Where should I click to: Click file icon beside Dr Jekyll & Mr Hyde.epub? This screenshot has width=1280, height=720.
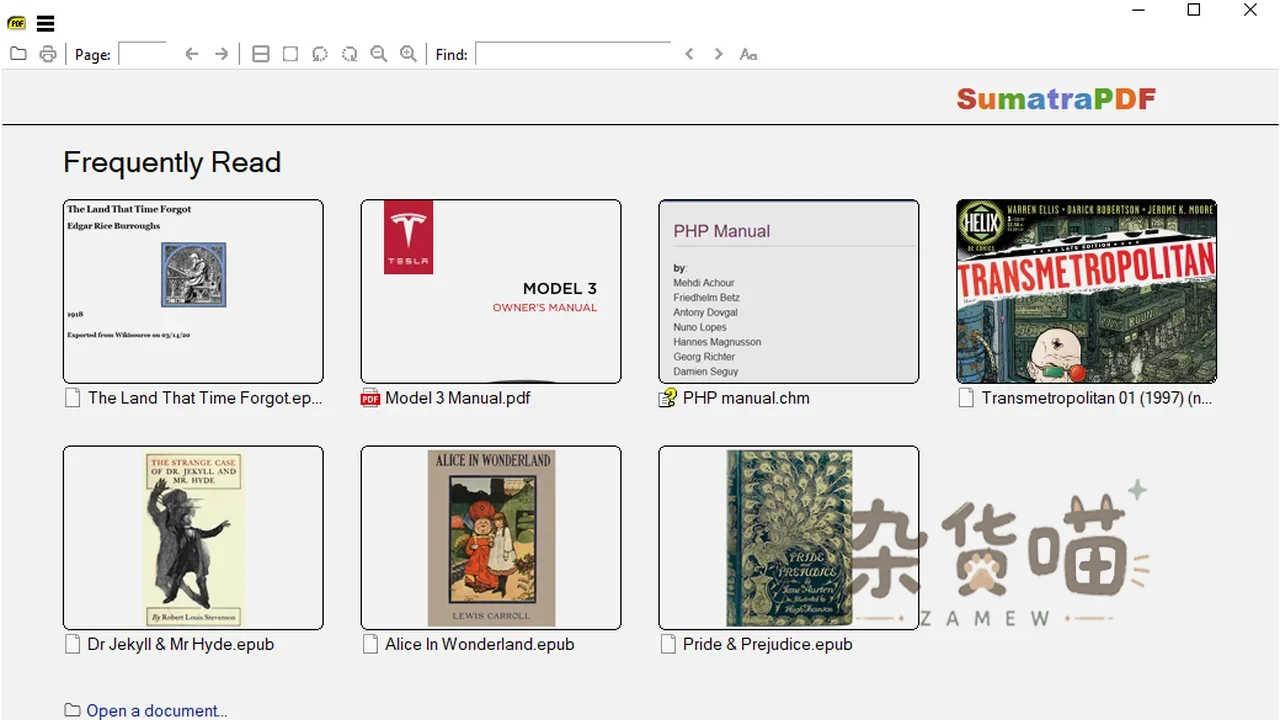pyautogui.click(x=72, y=645)
